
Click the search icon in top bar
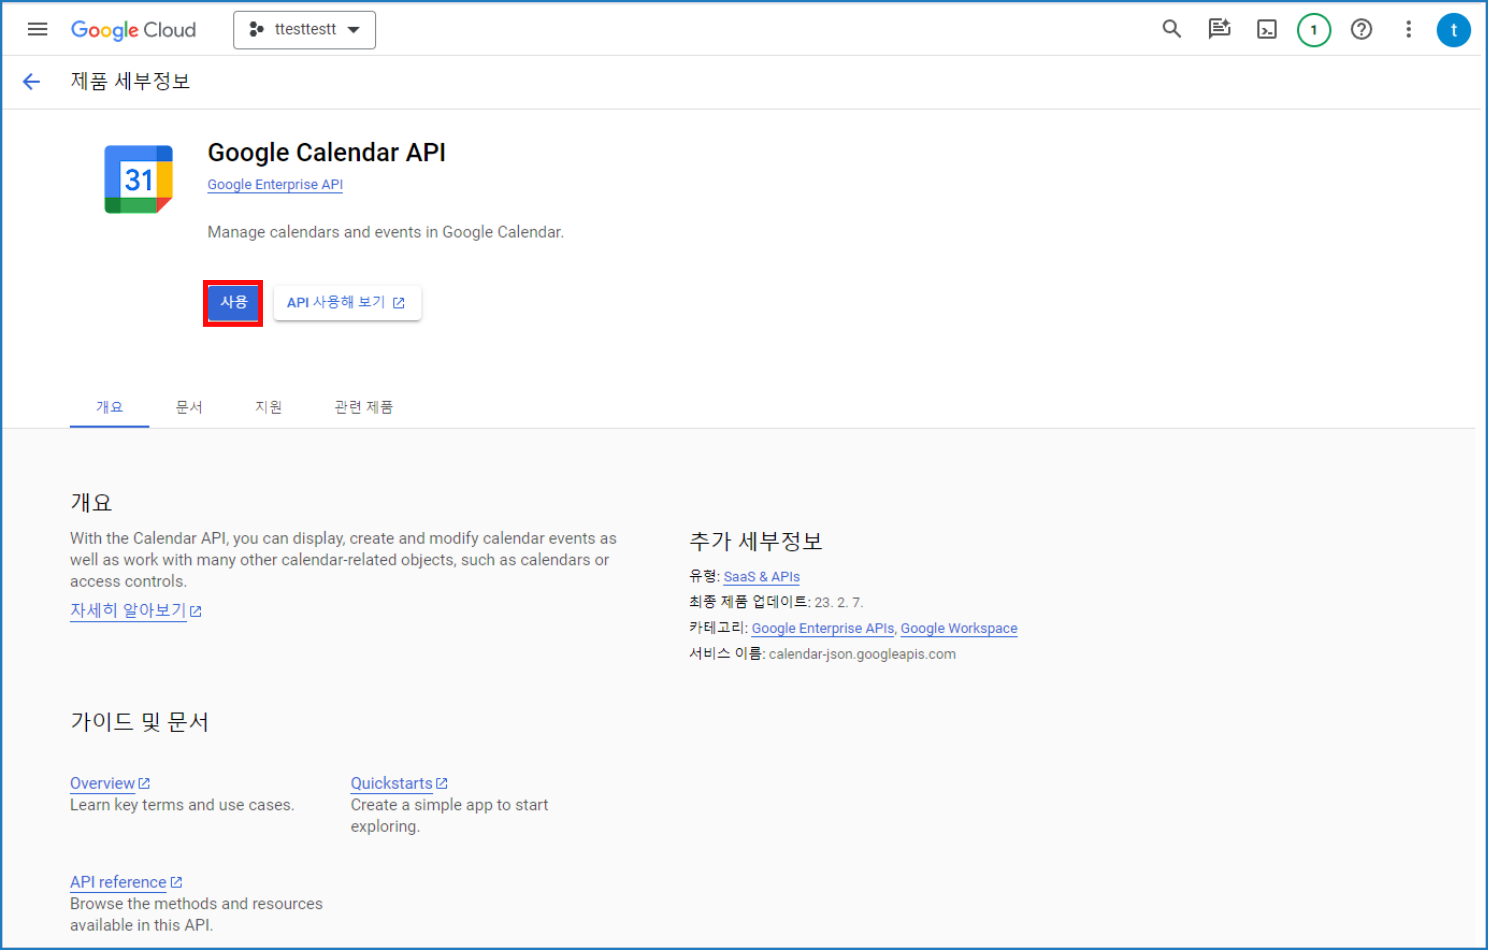pyautogui.click(x=1171, y=29)
